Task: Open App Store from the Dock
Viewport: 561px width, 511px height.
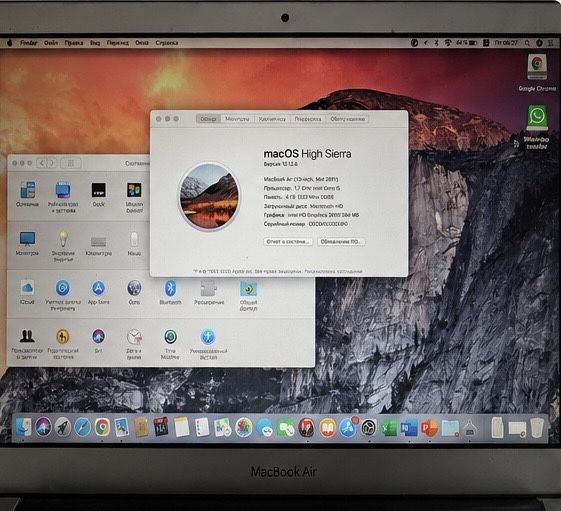Action: [348, 427]
